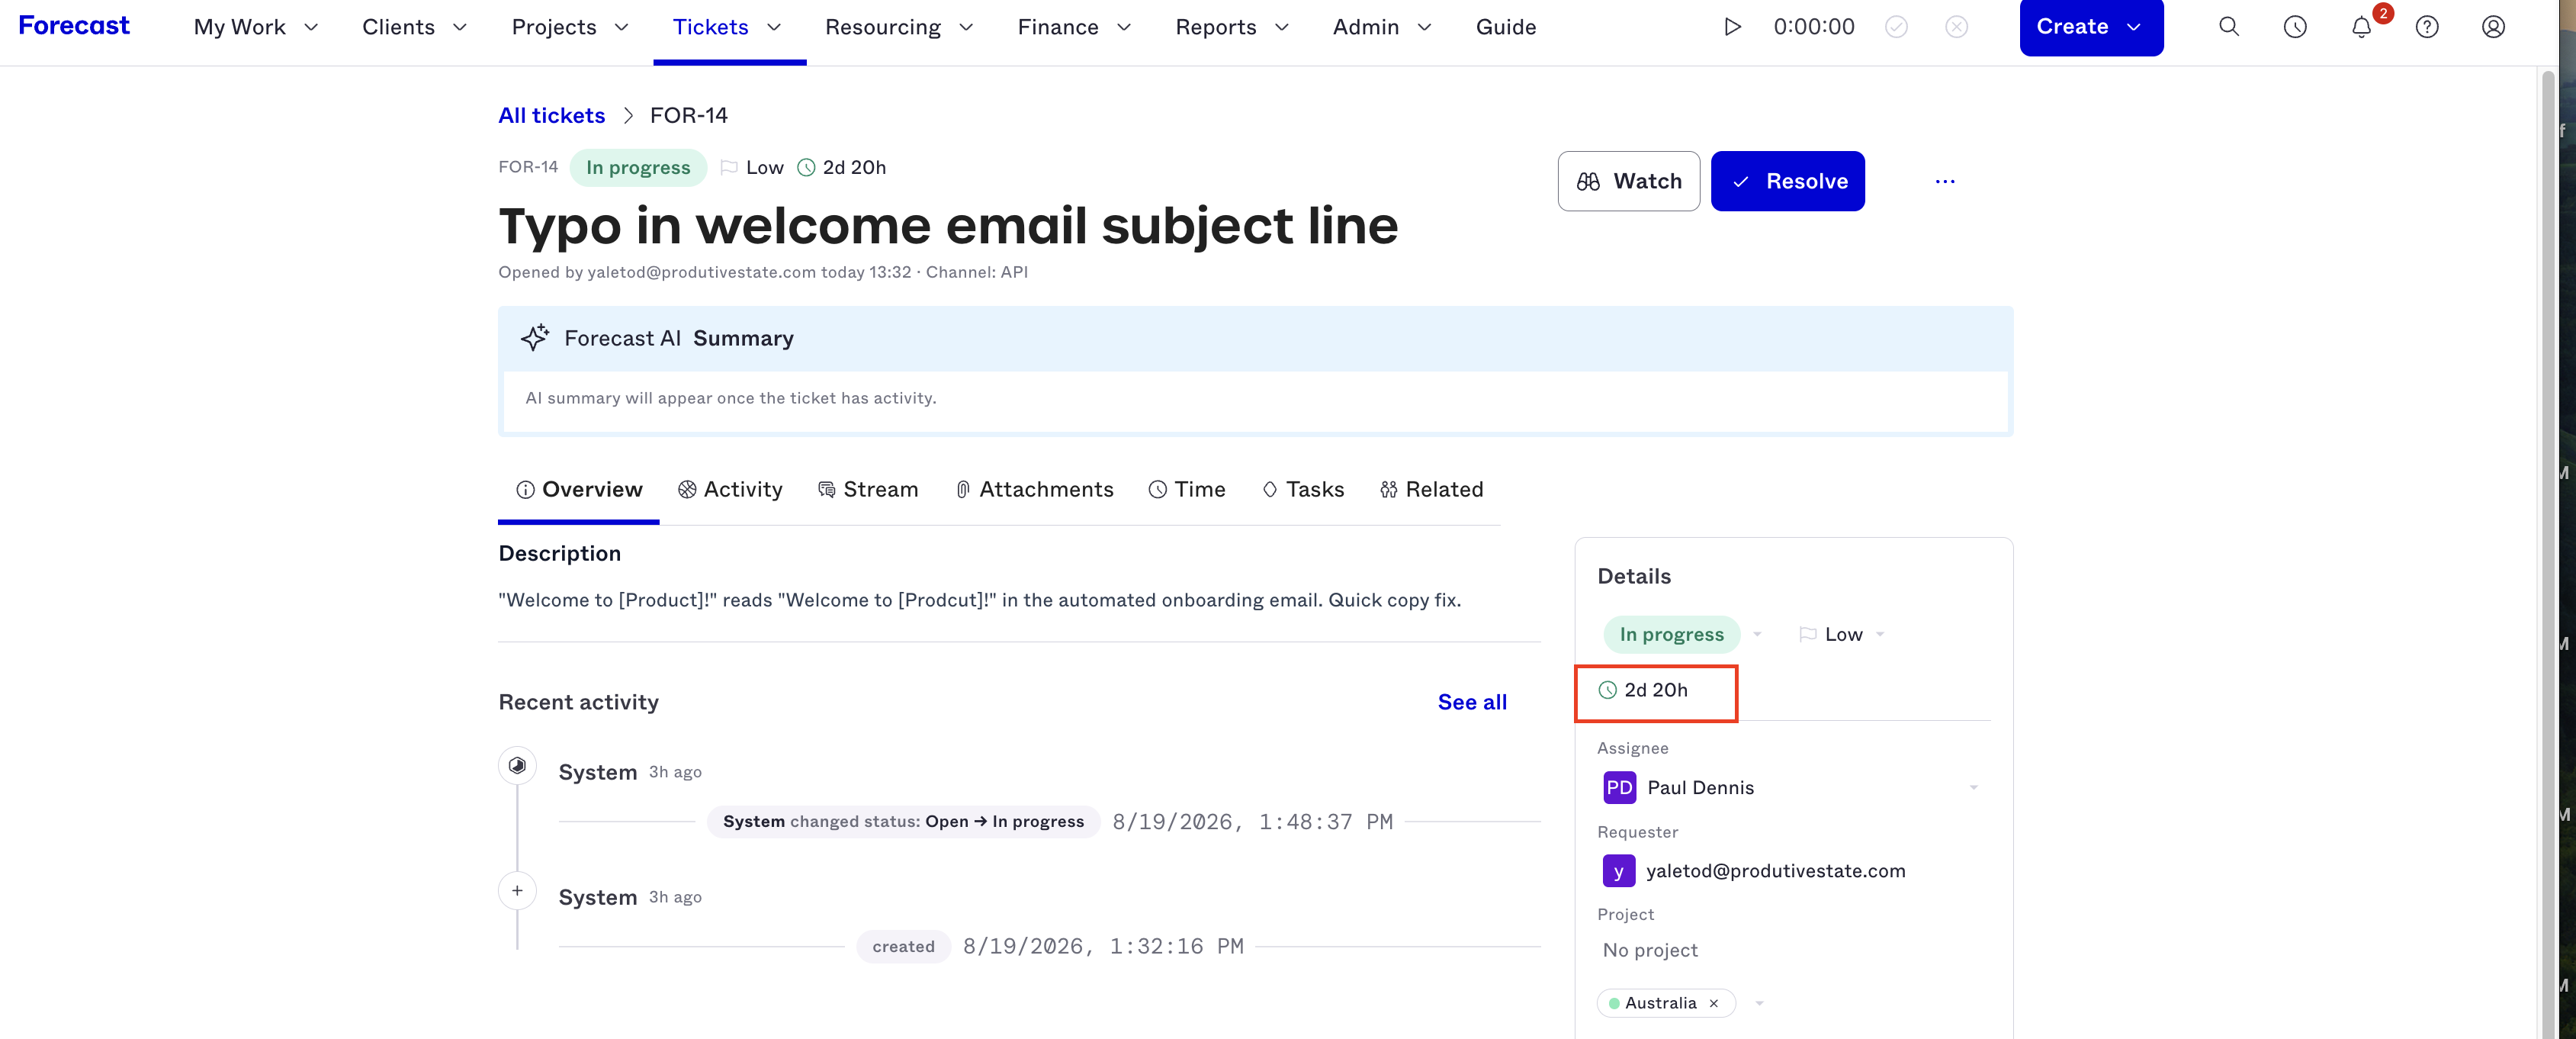Click the created activity chip
This screenshot has height=1039, width=2576.
(903, 946)
